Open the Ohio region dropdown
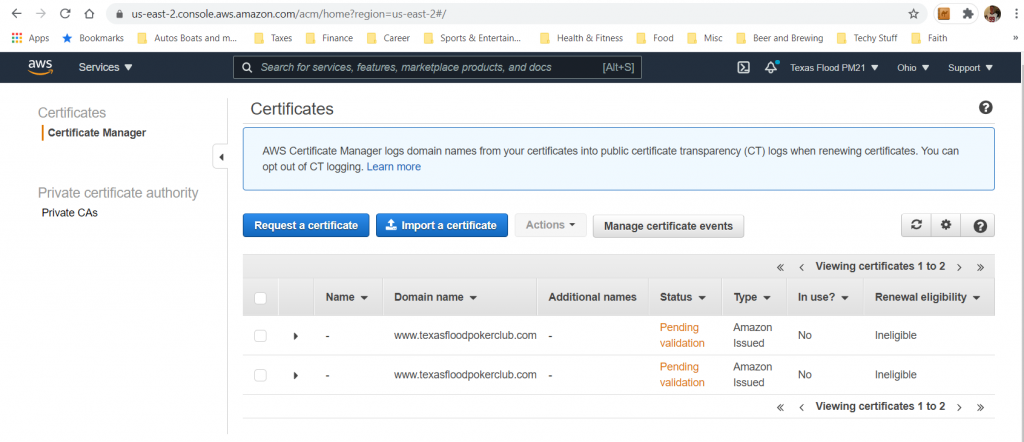 coord(911,68)
